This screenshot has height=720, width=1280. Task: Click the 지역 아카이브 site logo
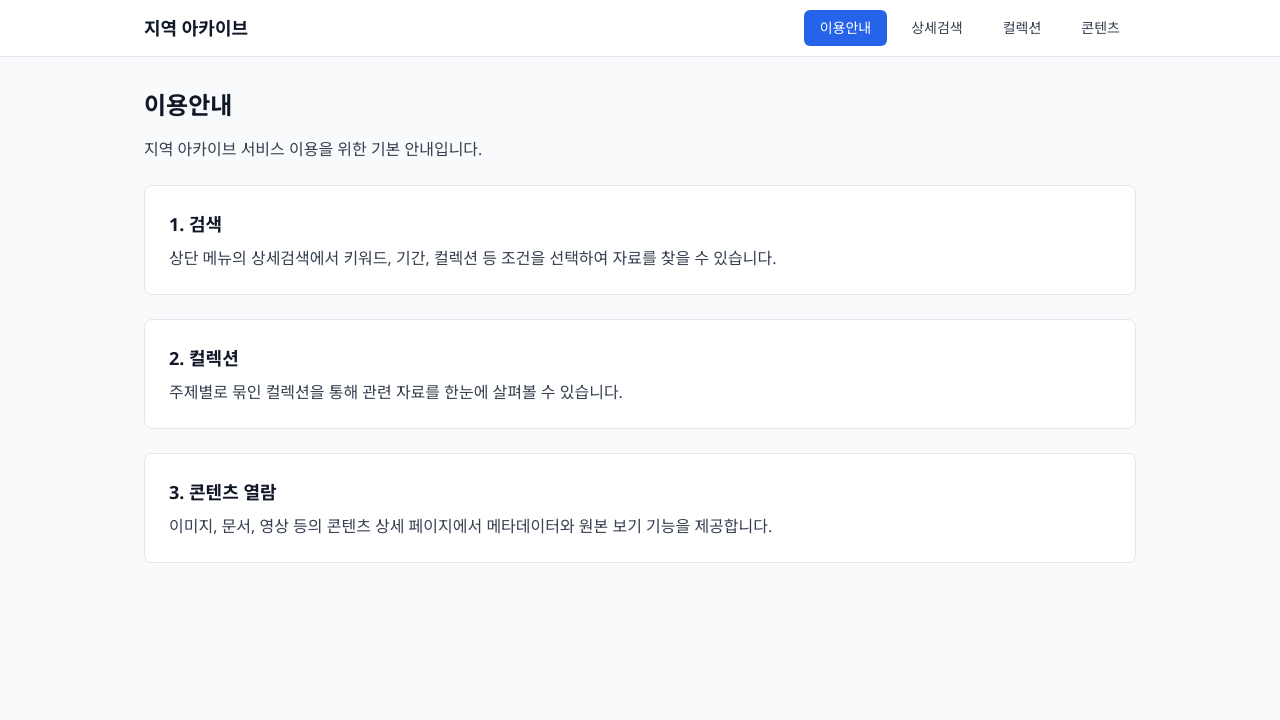195,28
